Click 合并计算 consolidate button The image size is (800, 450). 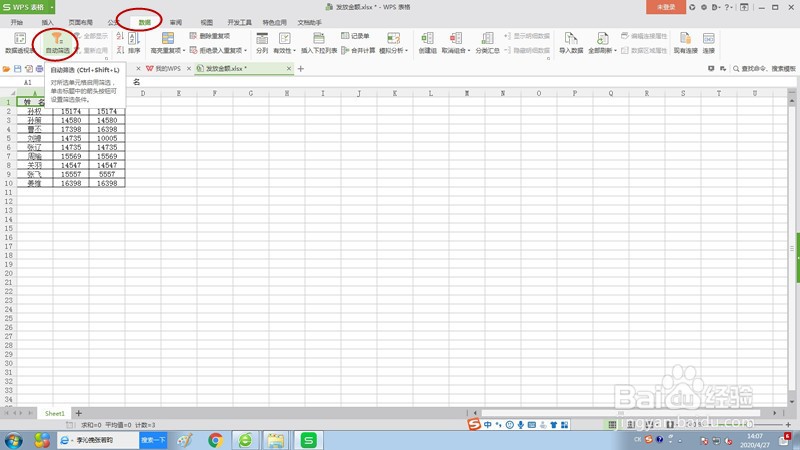pyautogui.click(x=358, y=50)
